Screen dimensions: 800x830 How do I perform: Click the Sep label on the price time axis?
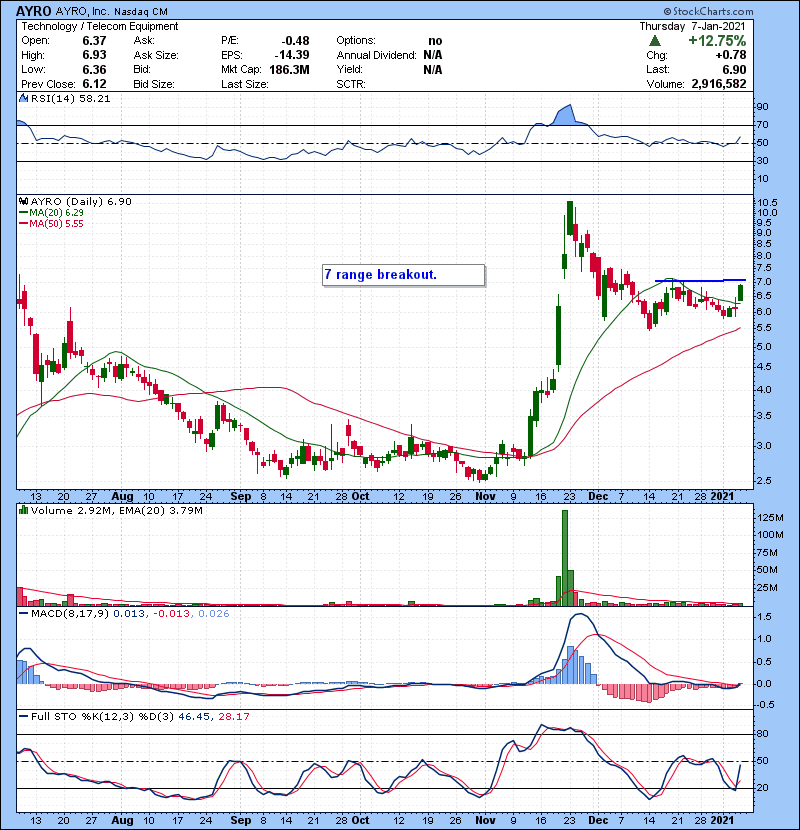pyautogui.click(x=240, y=497)
